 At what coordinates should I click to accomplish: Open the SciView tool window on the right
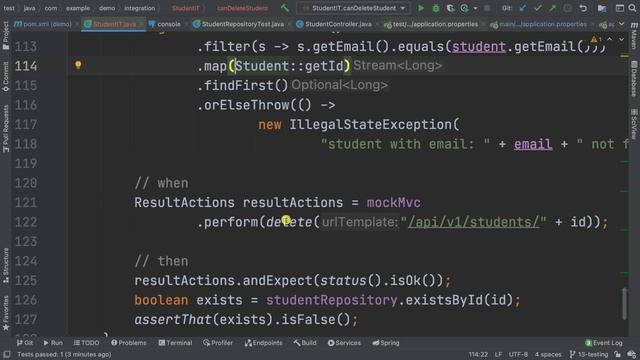(x=634, y=123)
